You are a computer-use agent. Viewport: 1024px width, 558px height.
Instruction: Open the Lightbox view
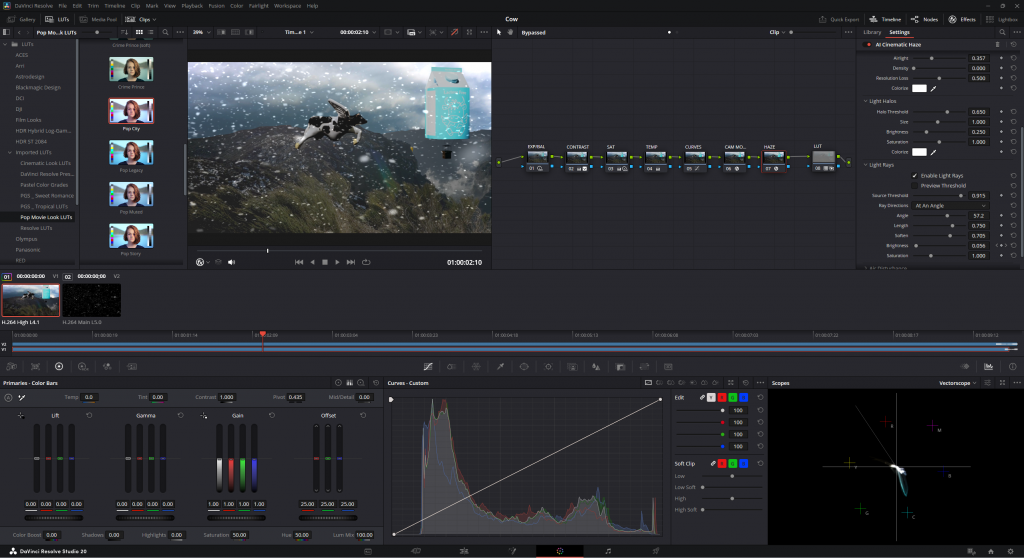[1002, 20]
